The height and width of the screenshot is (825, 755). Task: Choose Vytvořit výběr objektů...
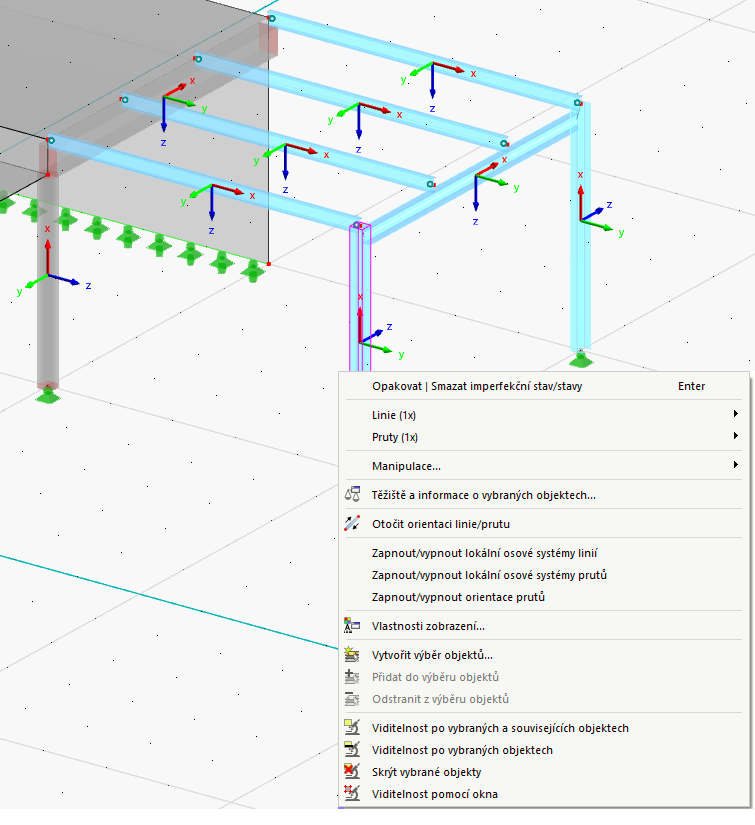point(543,655)
